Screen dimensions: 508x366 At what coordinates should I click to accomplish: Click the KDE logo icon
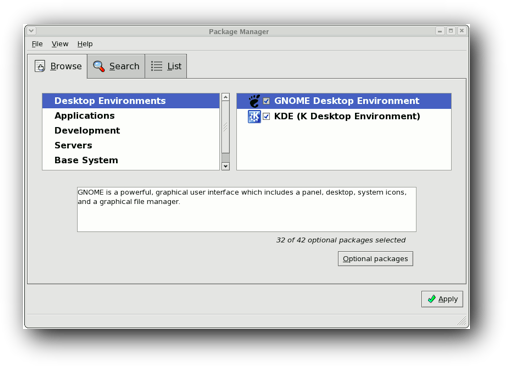pos(254,116)
